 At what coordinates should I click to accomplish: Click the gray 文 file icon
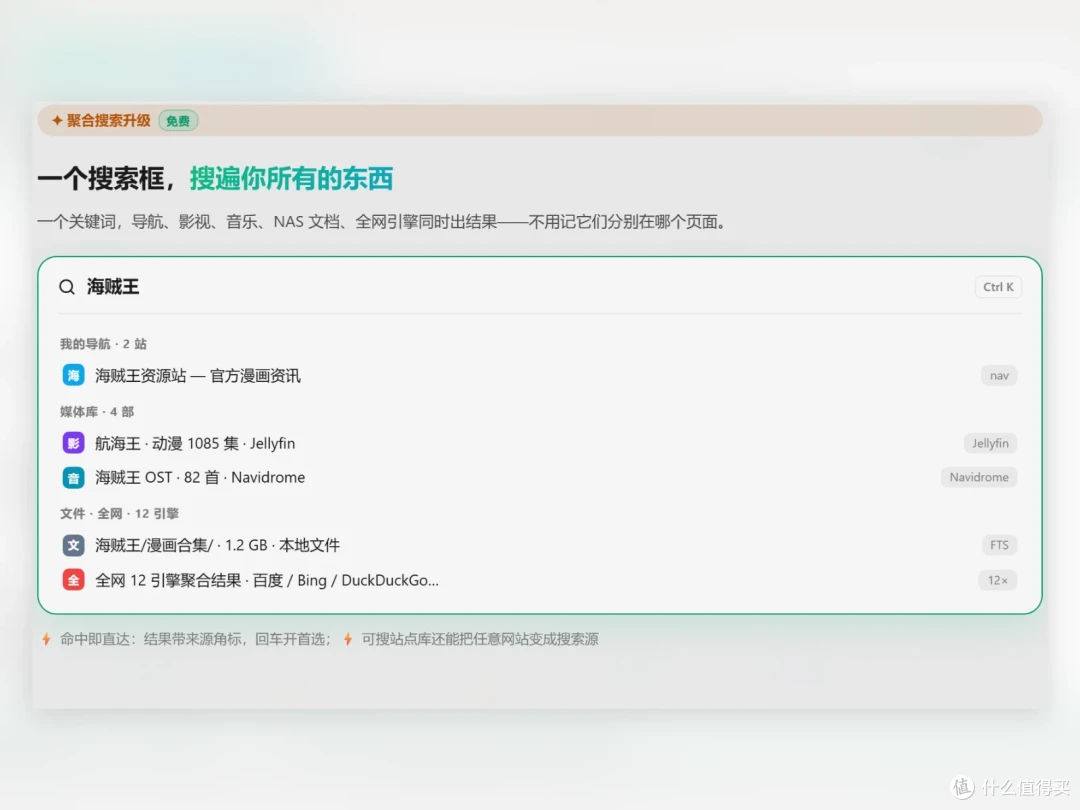point(73,546)
